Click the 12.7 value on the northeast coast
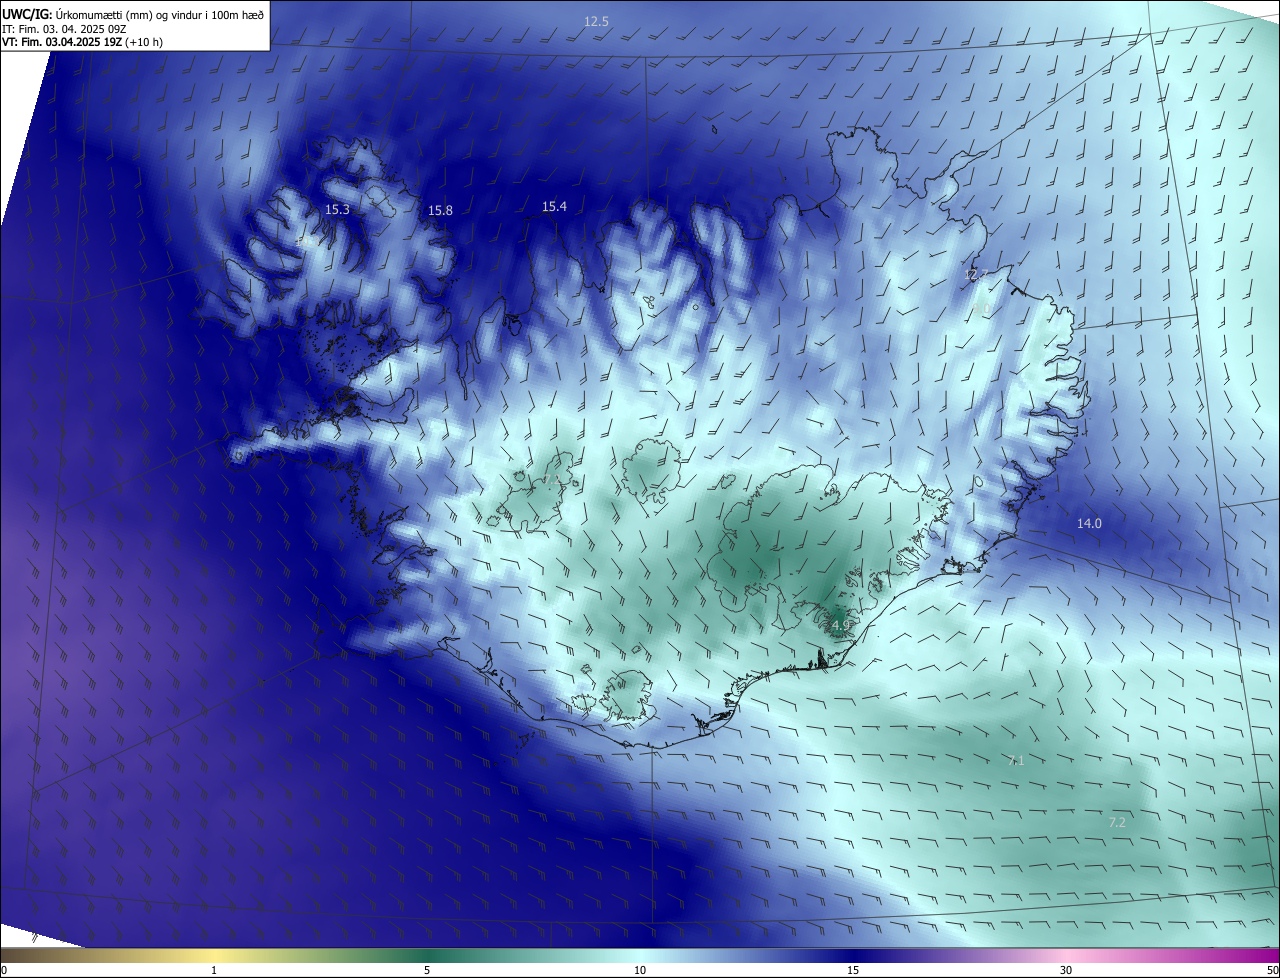This screenshot has width=1280, height=978. pyautogui.click(x=976, y=274)
